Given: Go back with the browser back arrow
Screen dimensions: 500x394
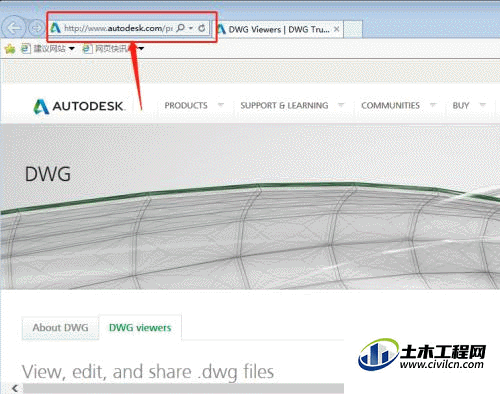Looking at the screenshot, I should (x=14, y=28).
